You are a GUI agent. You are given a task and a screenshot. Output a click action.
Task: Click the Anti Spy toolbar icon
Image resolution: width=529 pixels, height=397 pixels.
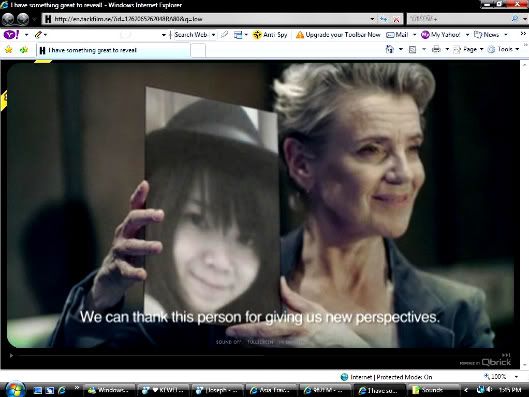point(270,35)
